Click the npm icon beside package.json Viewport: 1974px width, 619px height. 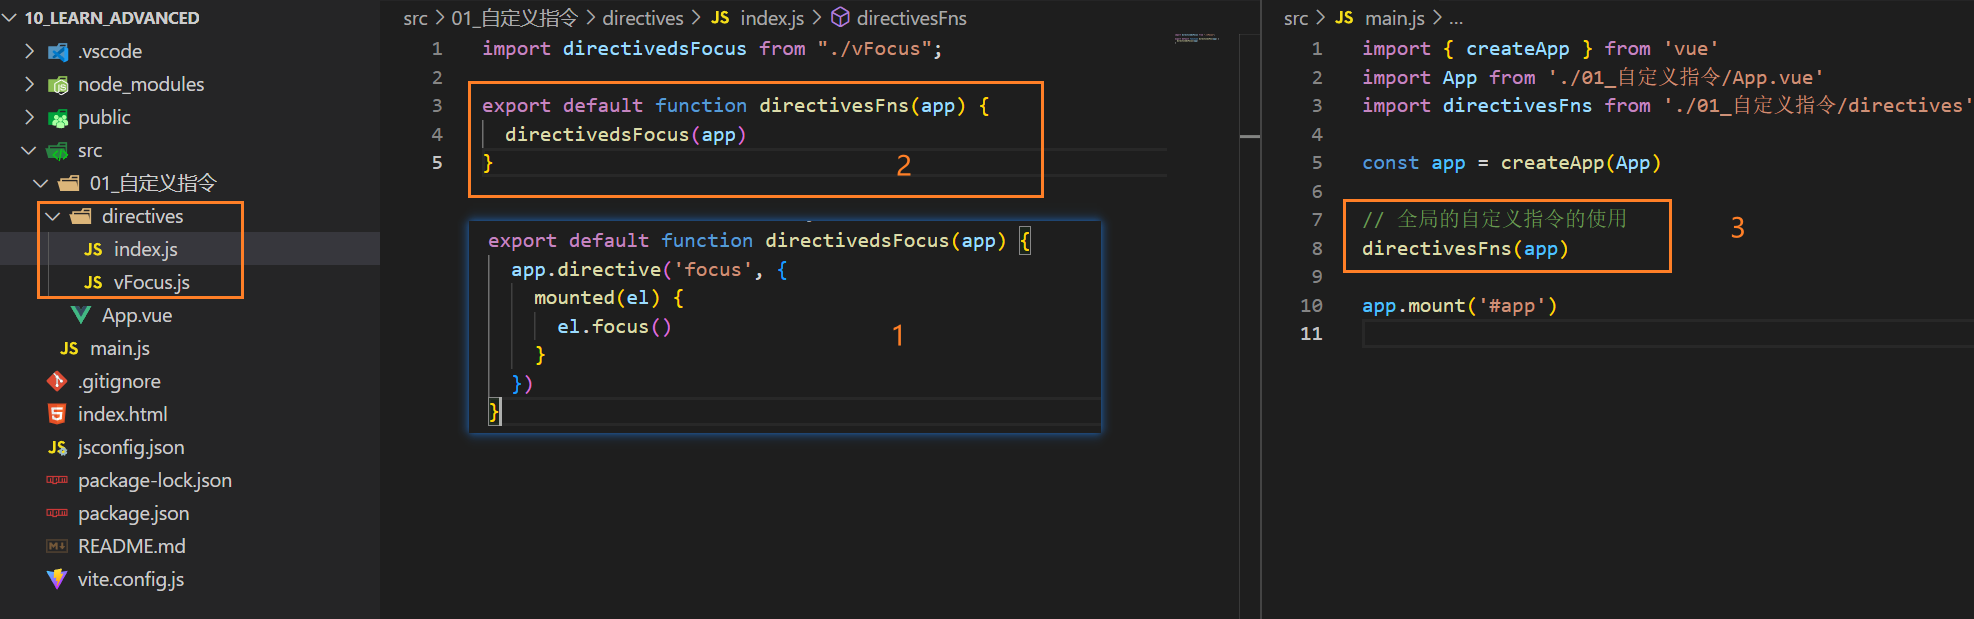point(57,514)
